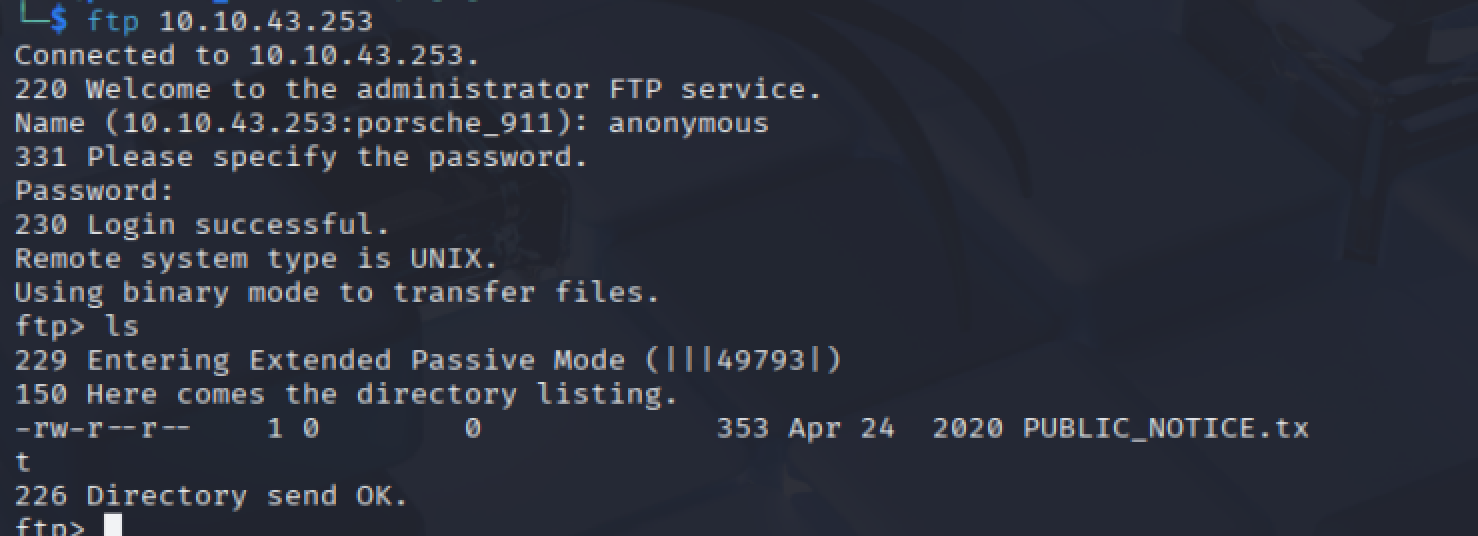The width and height of the screenshot is (1478, 536).
Task: Click the dollar sign shell prompt symbol
Action: [59, 21]
